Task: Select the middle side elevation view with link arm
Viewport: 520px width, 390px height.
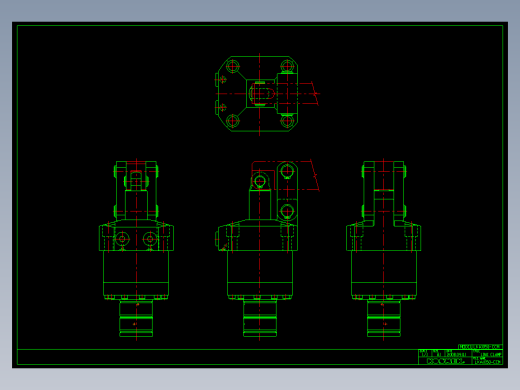Action: (x=267, y=249)
